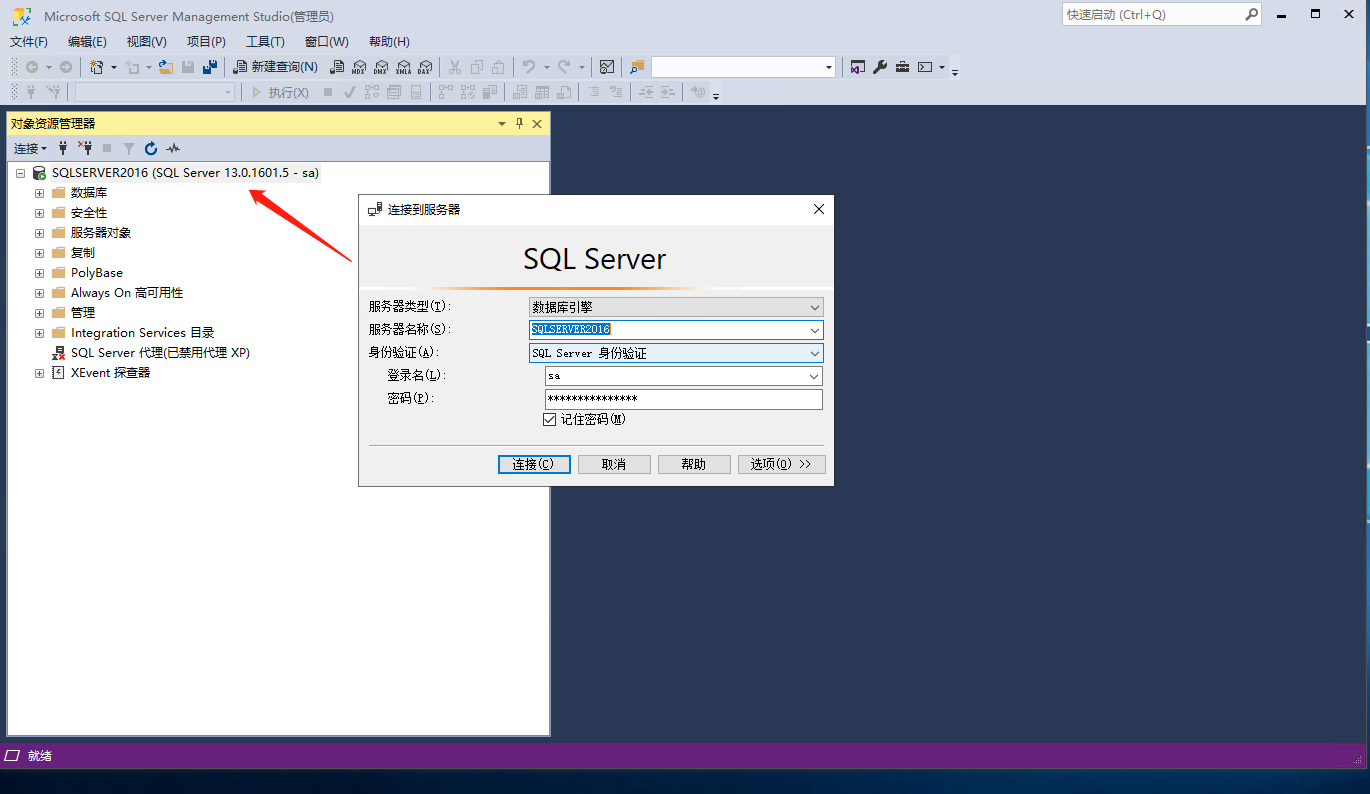Viewport: 1370px width, 794px height.
Task: Click the Save icon on the toolbar
Action: [x=190, y=66]
